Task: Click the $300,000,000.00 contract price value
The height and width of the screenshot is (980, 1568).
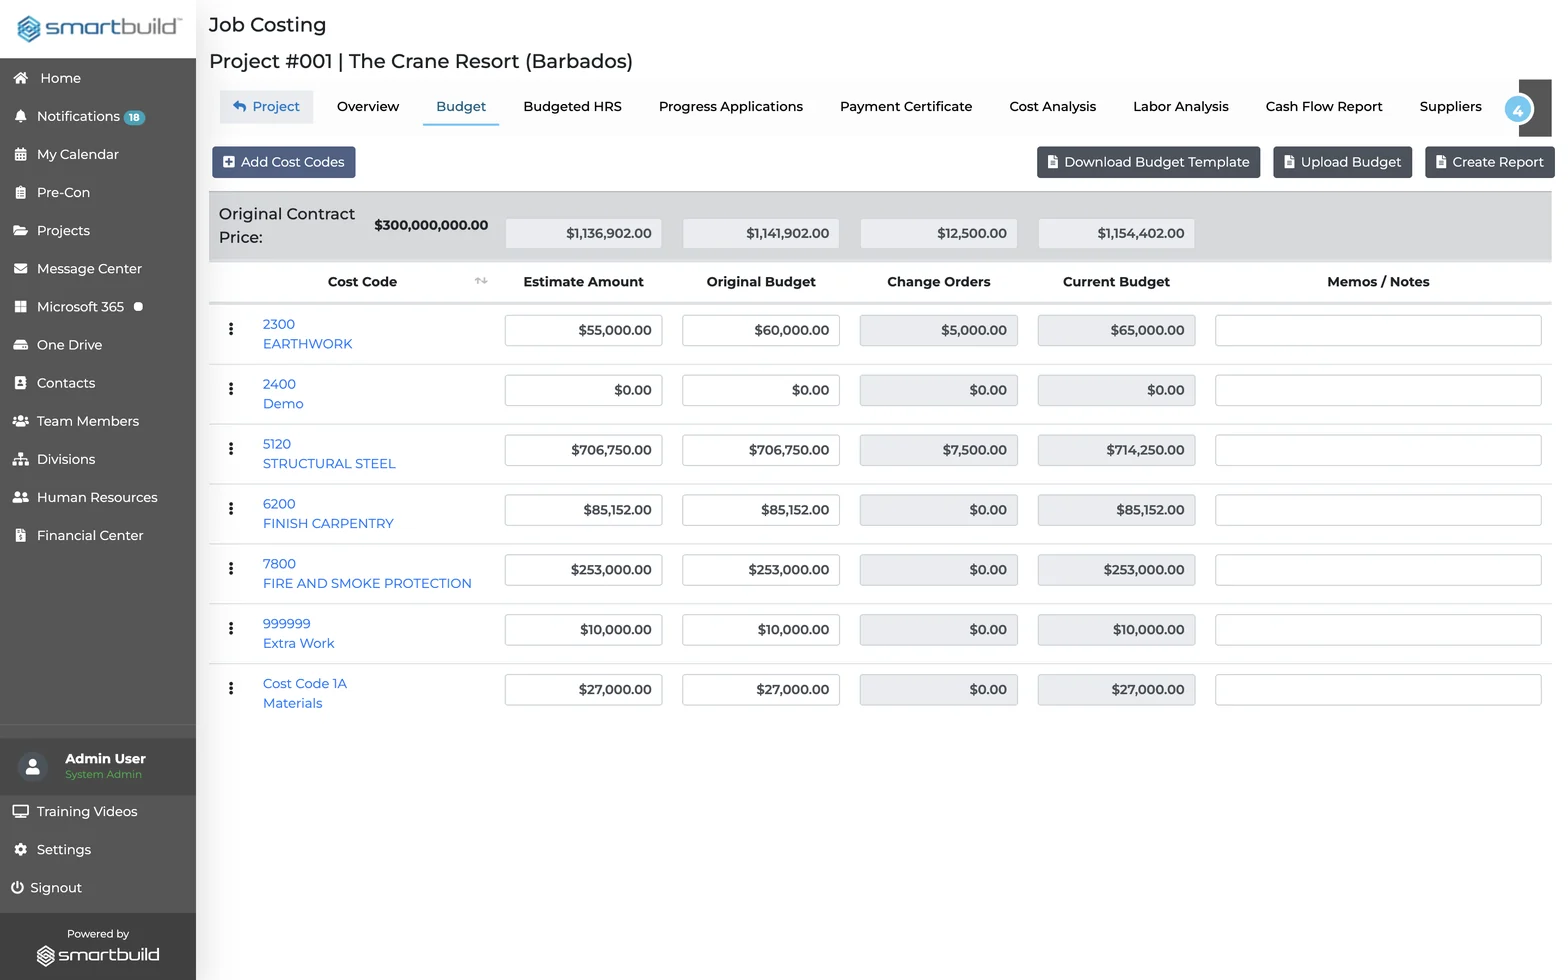Action: pos(431,225)
